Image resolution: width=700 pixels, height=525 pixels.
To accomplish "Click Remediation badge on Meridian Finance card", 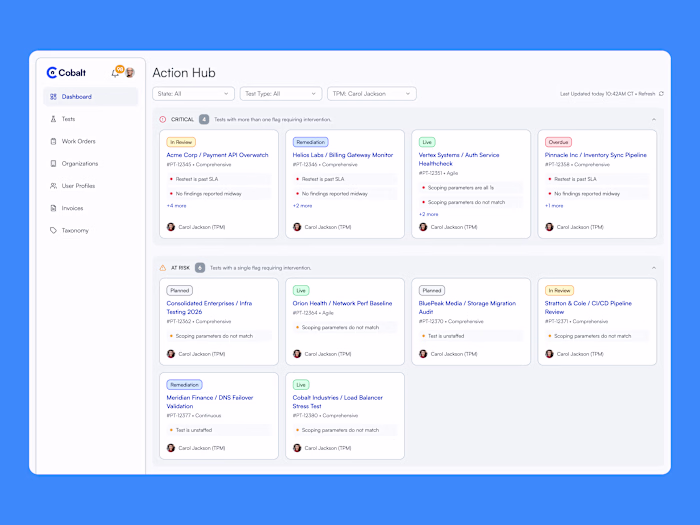I will coord(184,384).
